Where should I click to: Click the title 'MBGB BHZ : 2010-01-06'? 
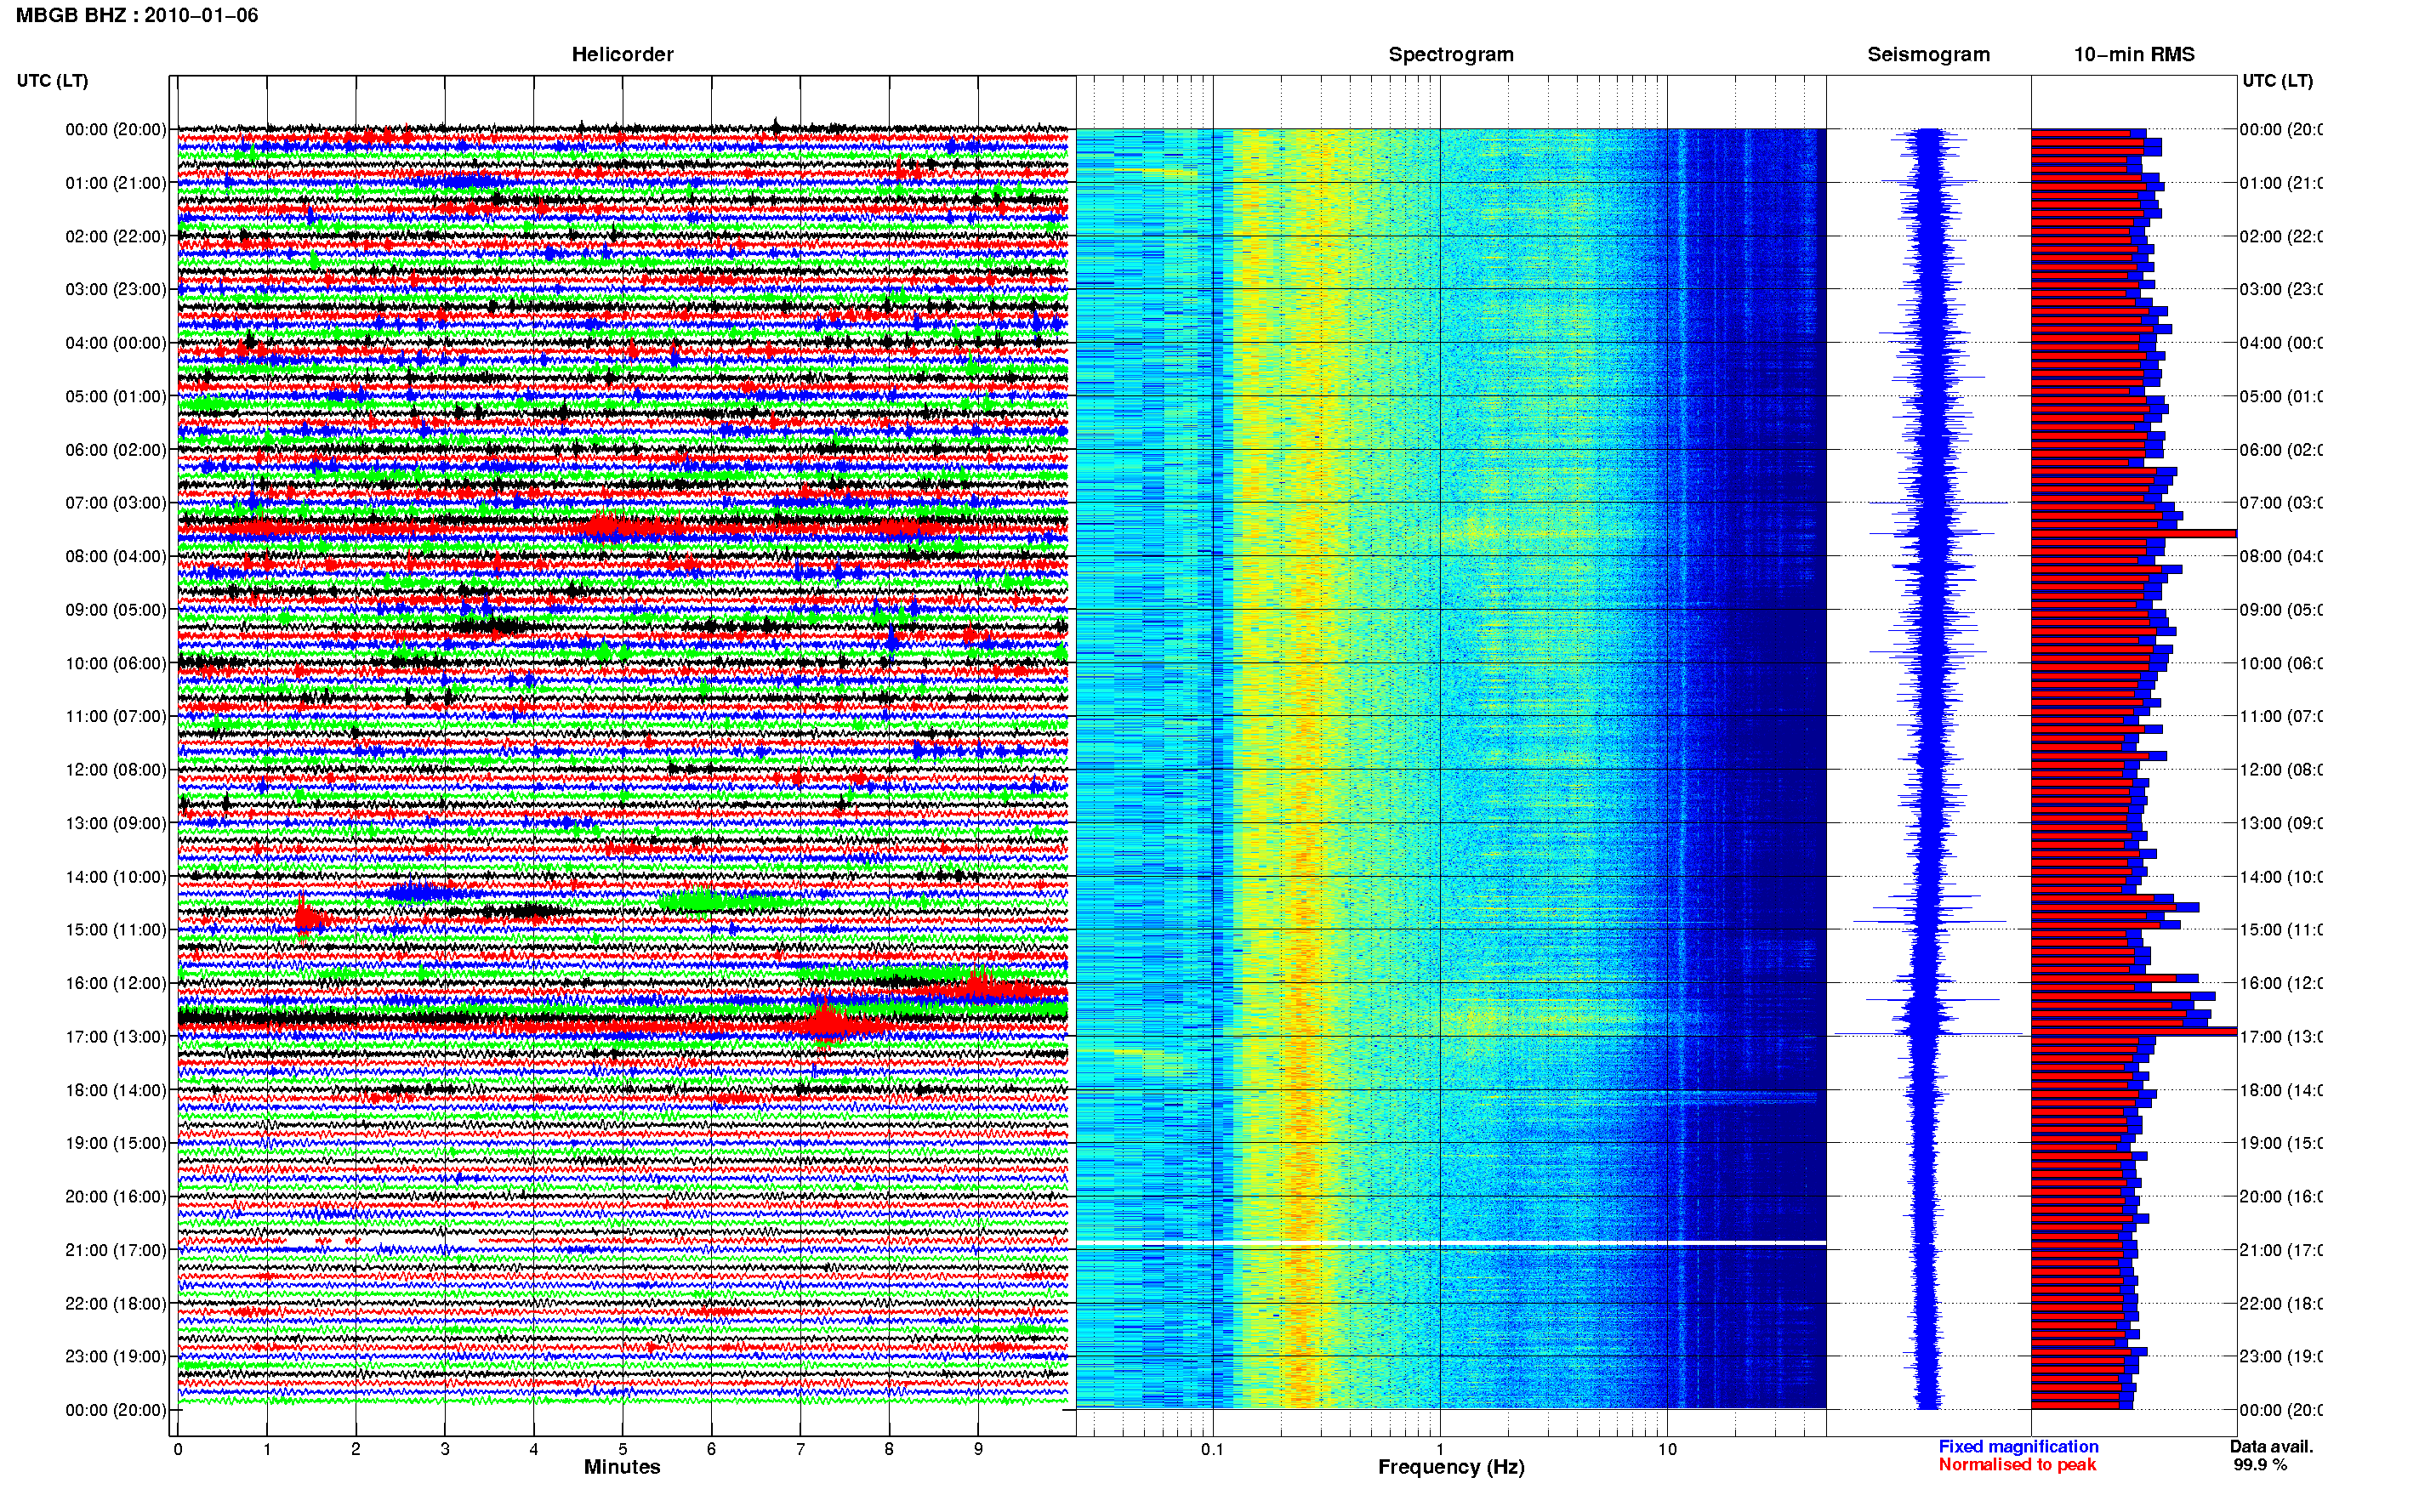click(x=137, y=15)
